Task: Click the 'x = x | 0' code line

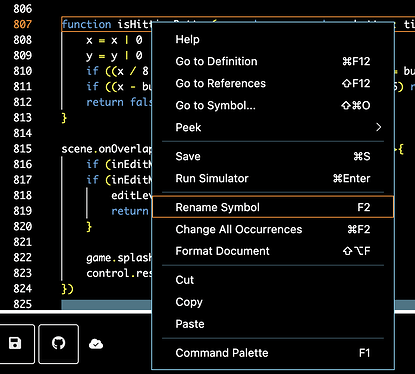Action: click(x=114, y=40)
